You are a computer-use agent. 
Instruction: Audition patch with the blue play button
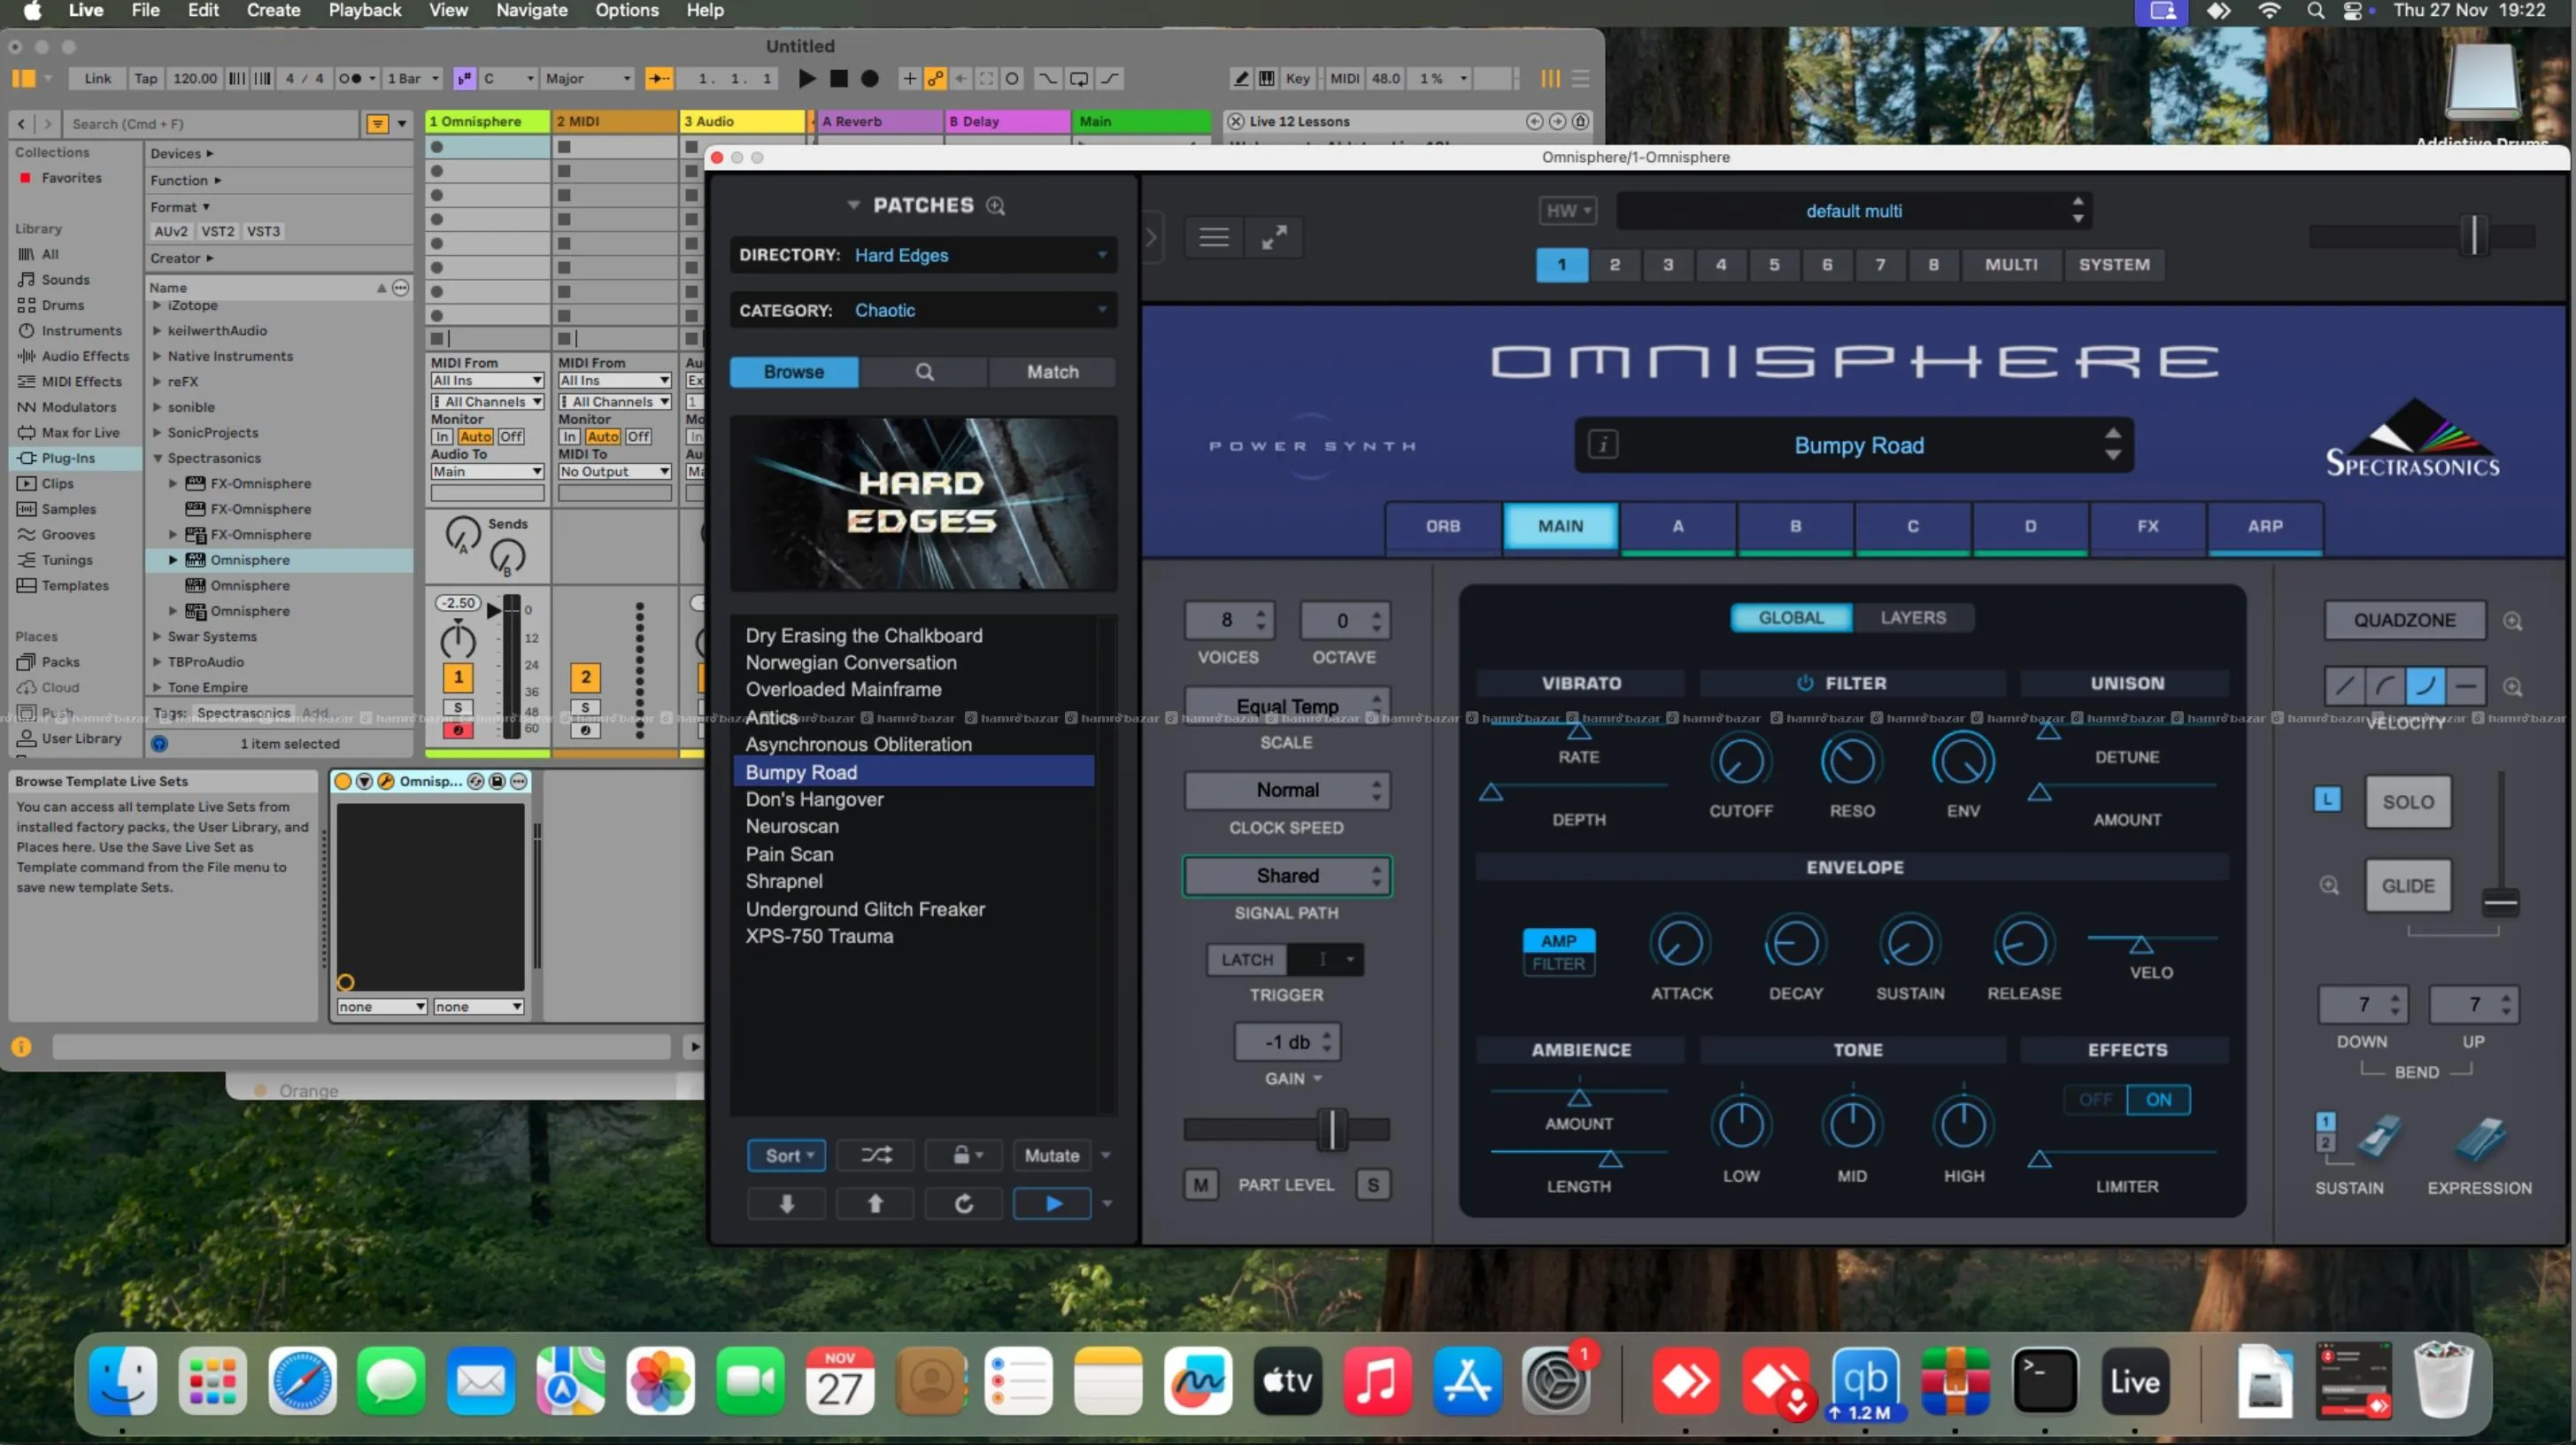[1053, 1203]
